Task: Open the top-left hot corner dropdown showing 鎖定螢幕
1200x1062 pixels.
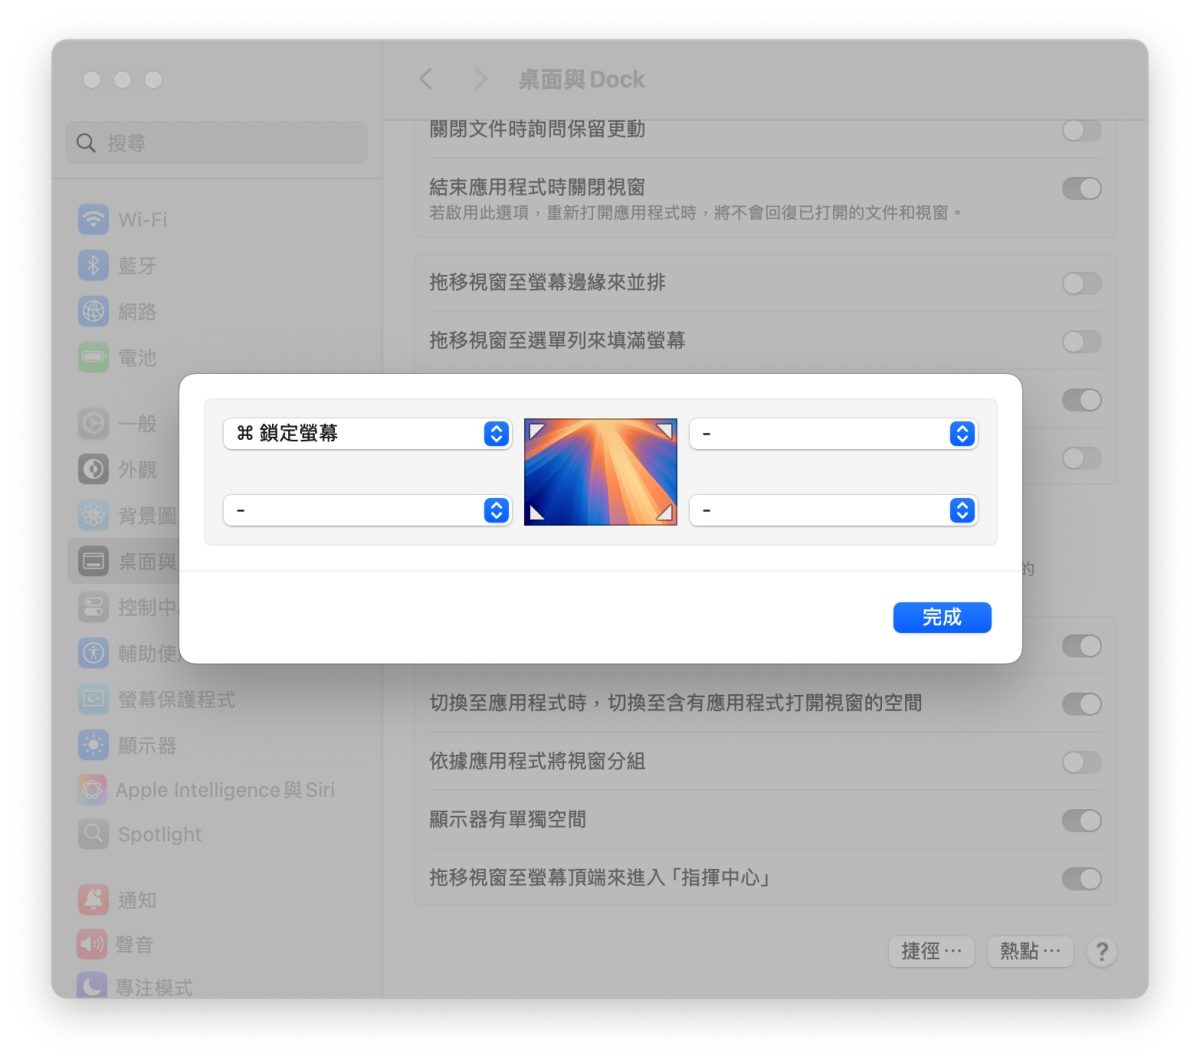Action: tap(367, 433)
